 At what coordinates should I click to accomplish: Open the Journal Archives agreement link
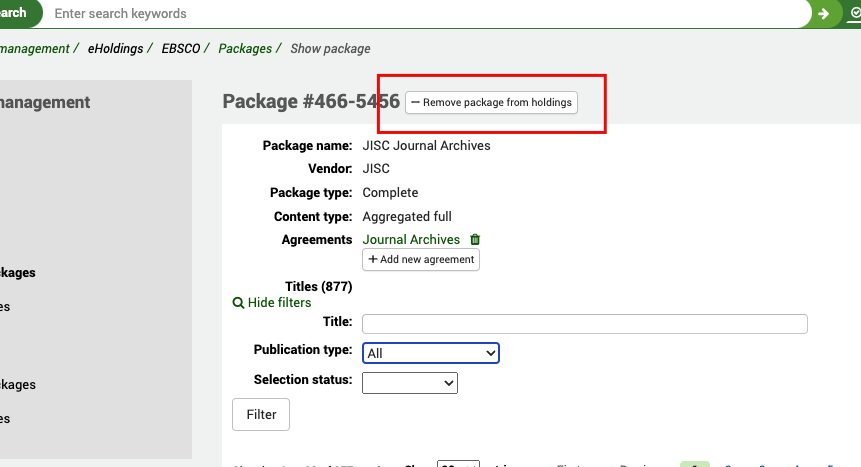click(411, 240)
